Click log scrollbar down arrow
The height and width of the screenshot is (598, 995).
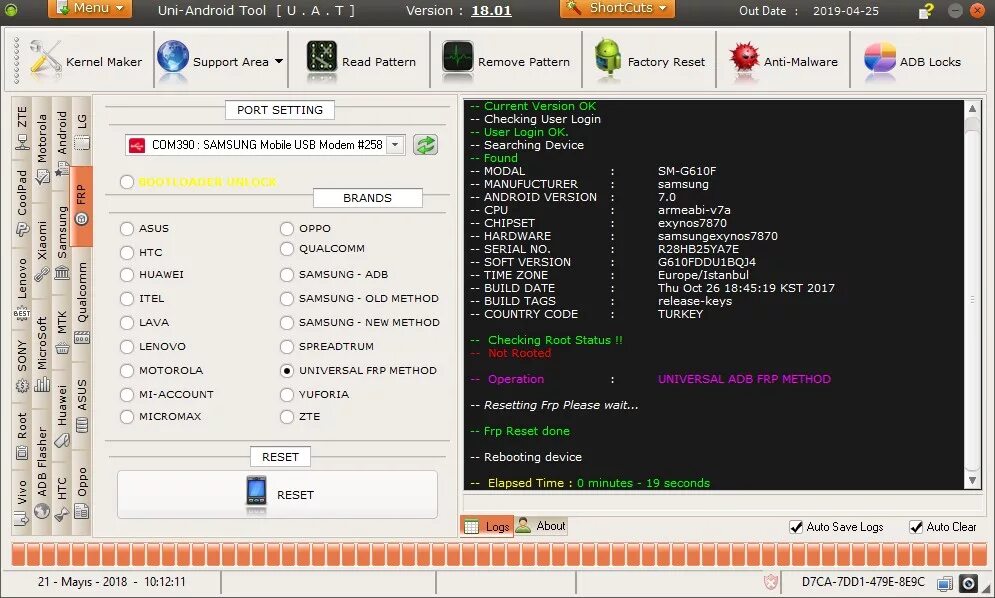point(972,481)
